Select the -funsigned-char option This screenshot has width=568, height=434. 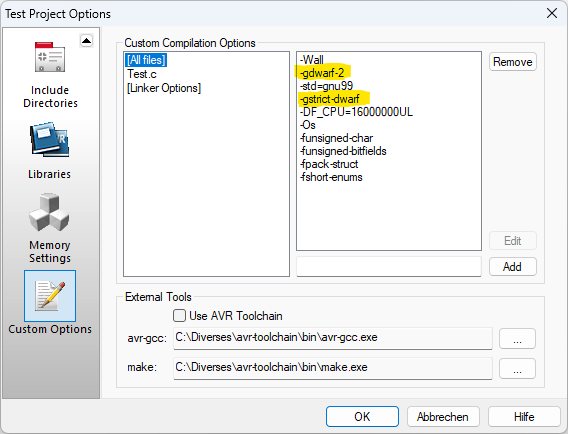(336, 138)
